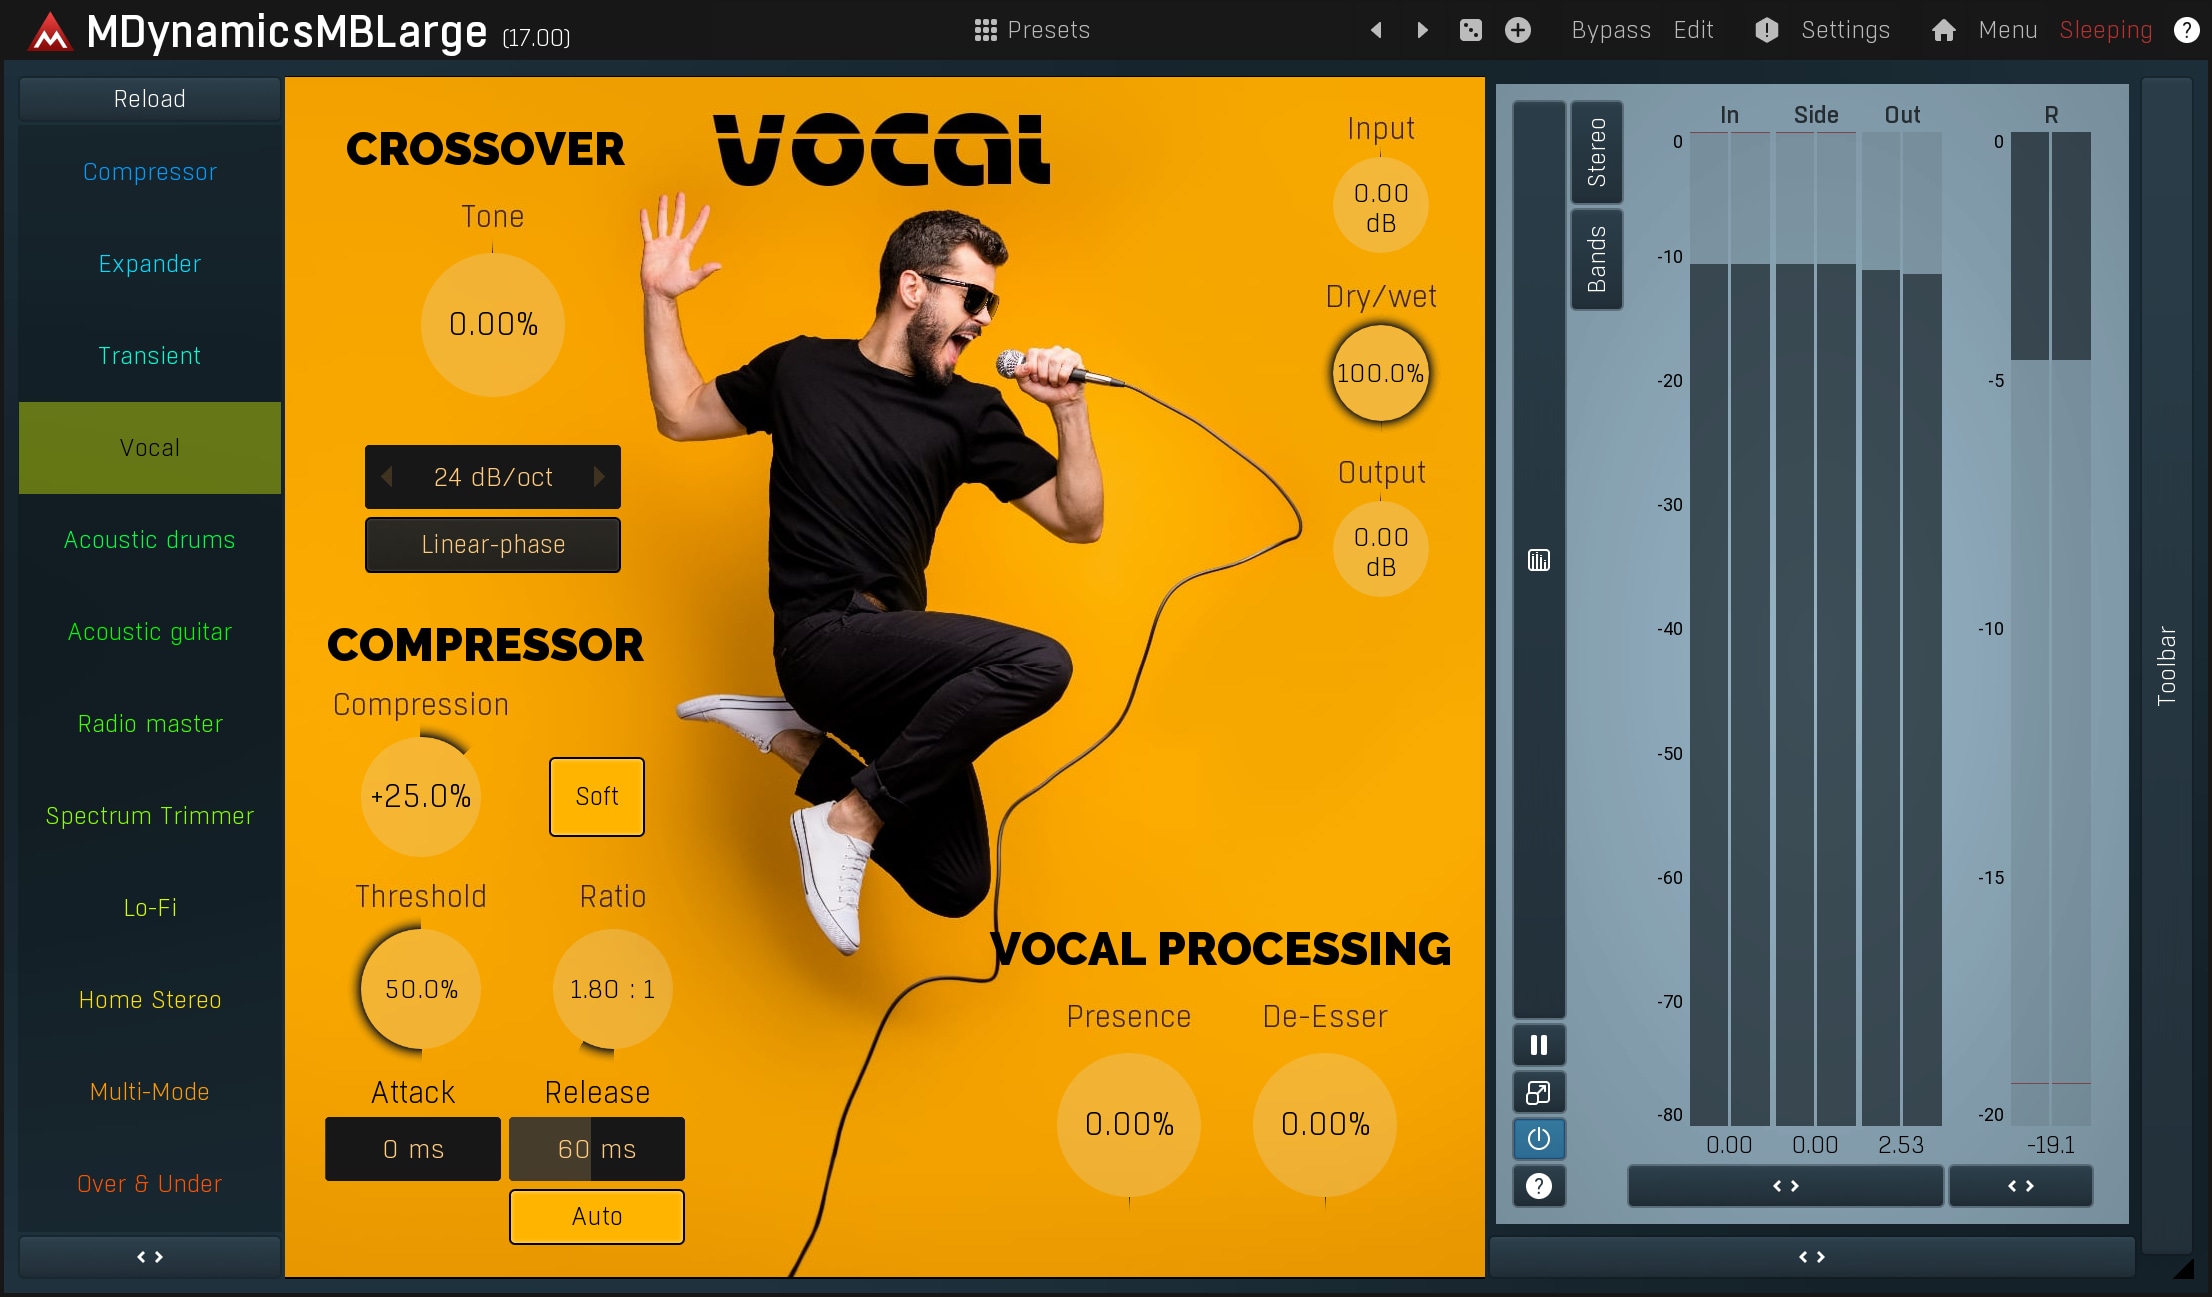Click the Bypass button

click(1610, 30)
